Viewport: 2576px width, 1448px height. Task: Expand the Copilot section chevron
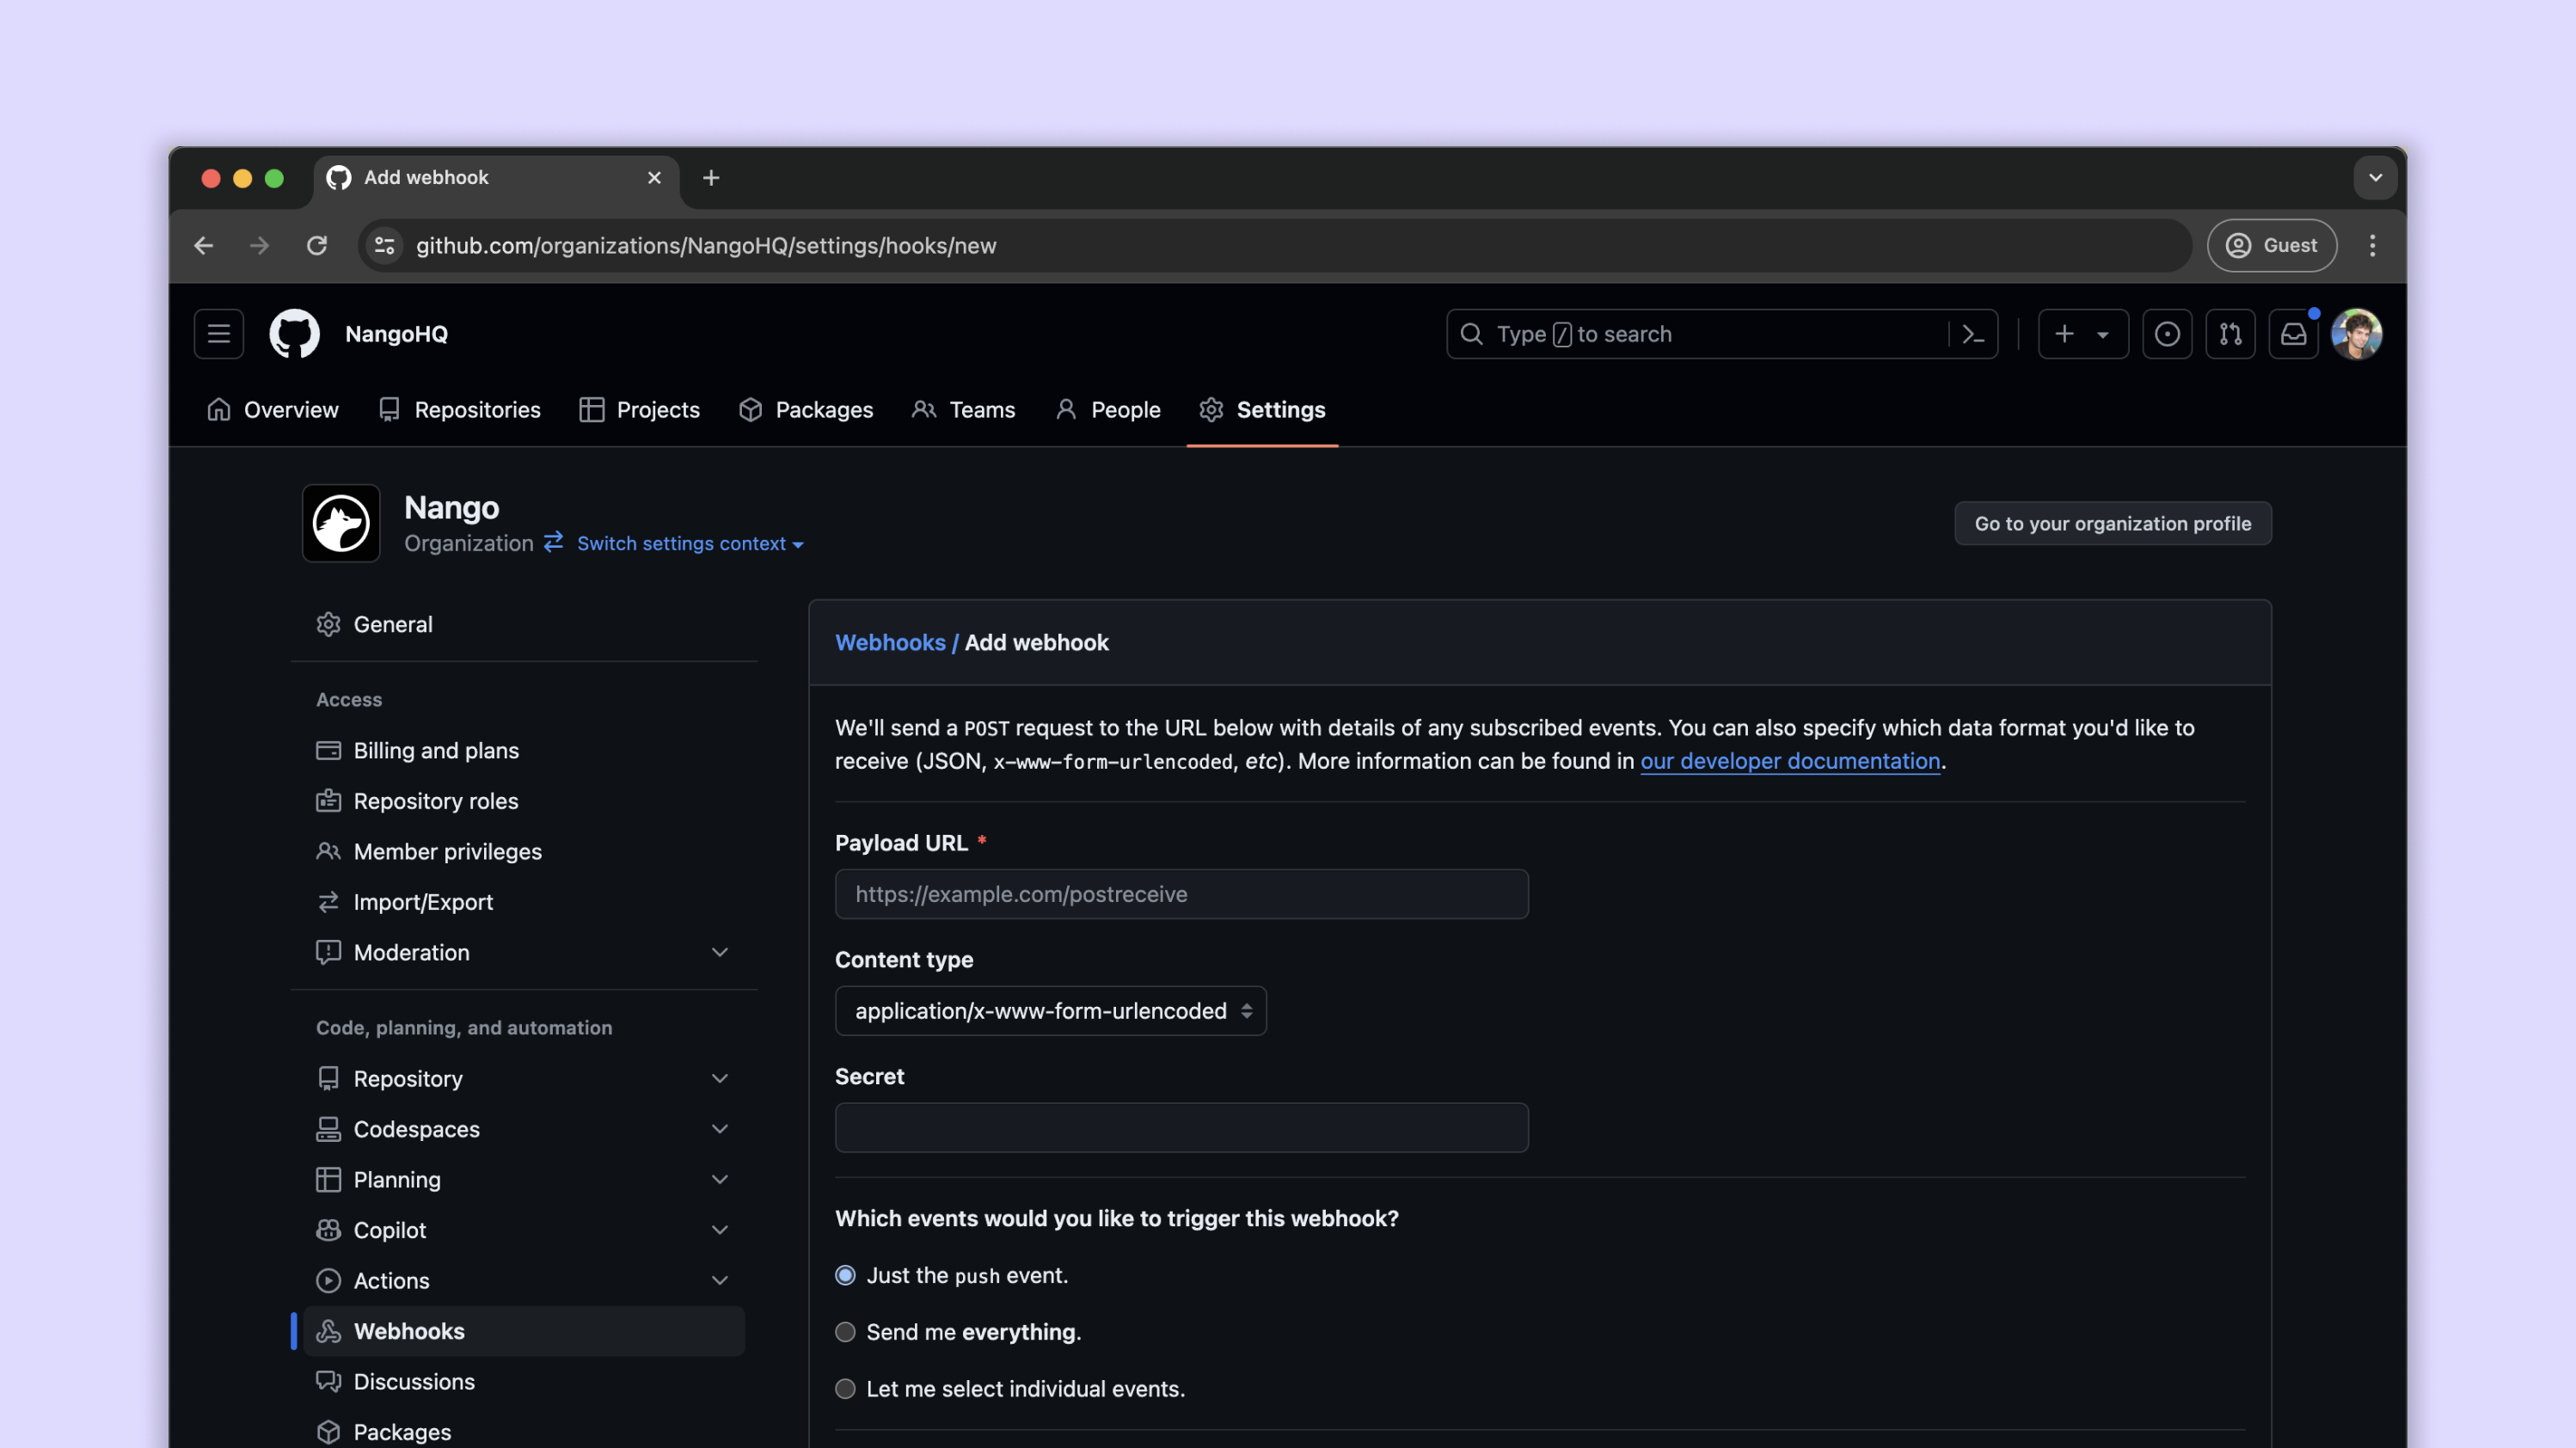tap(720, 1230)
